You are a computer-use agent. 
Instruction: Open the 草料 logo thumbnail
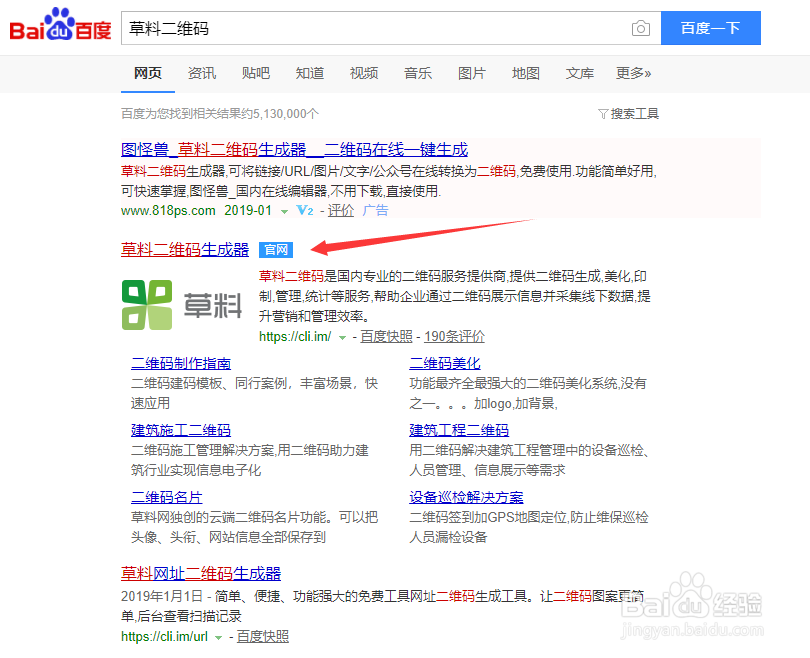182,305
